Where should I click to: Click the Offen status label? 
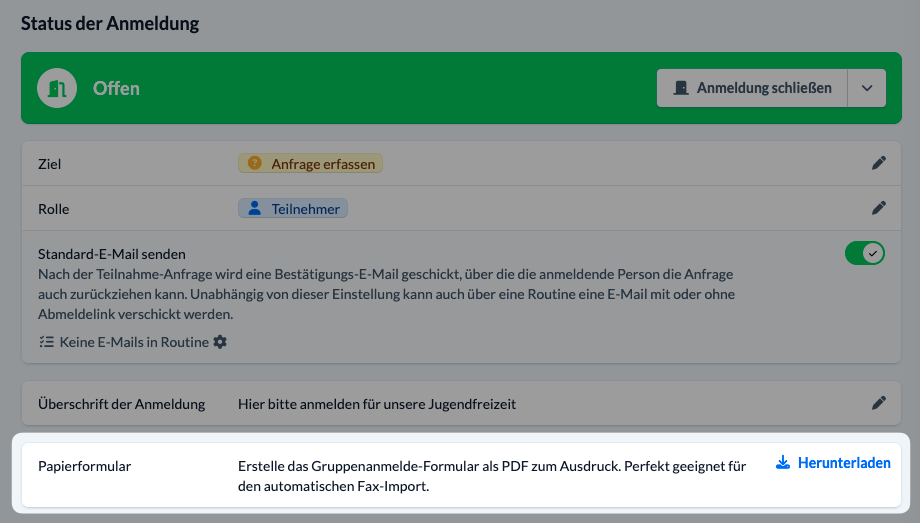(116, 88)
